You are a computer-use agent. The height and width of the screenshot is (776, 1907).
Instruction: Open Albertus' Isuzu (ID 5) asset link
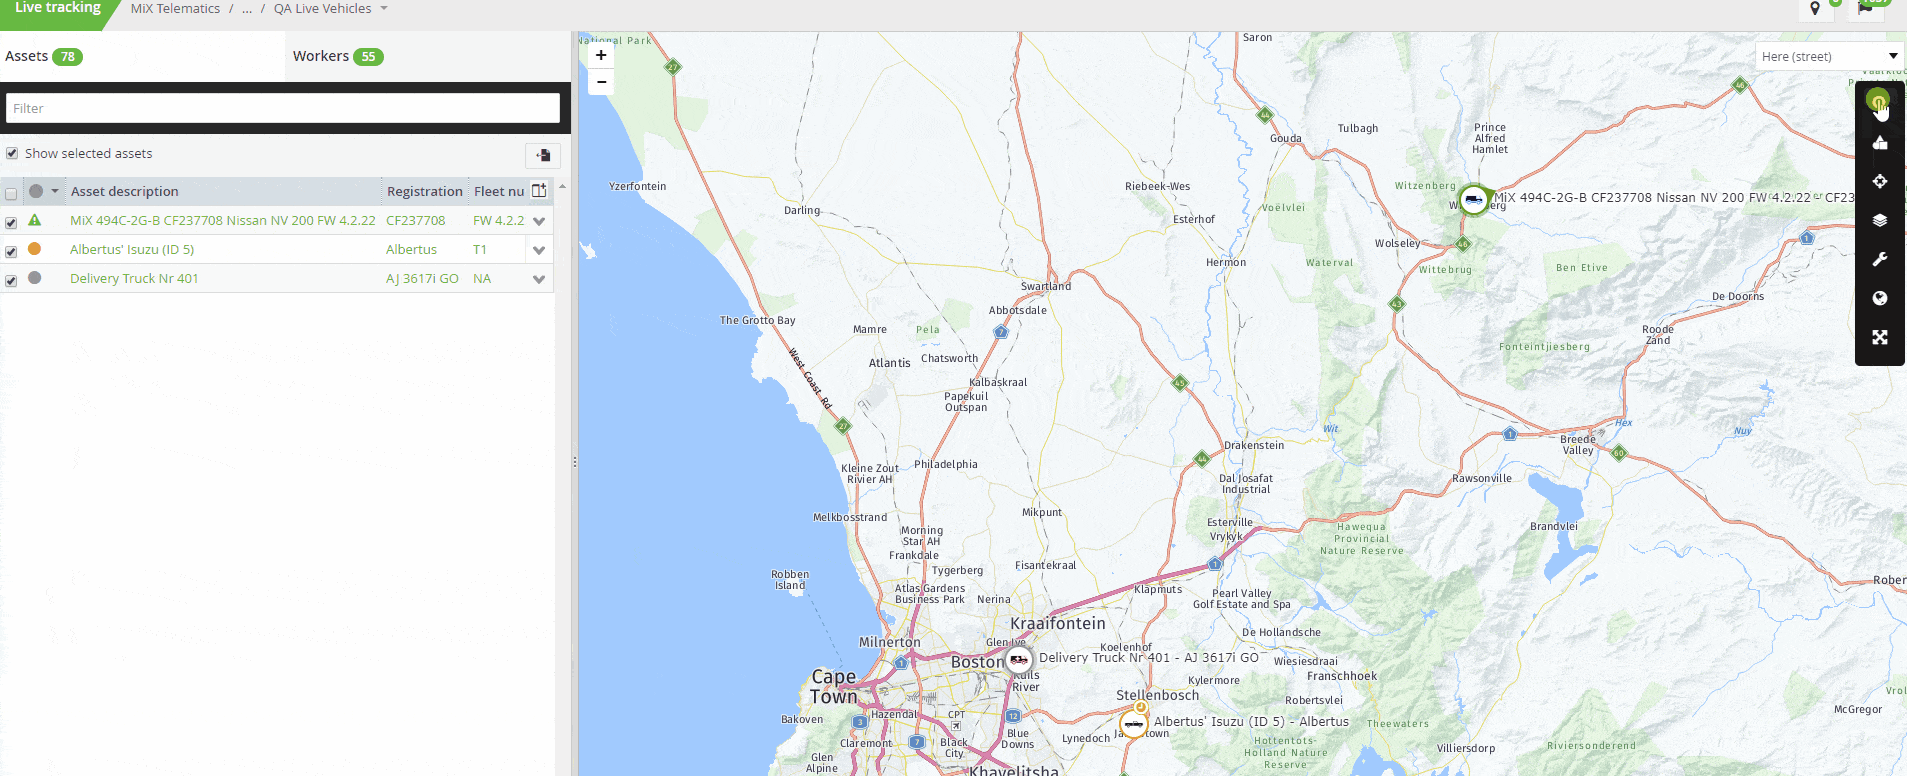(132, 249)
